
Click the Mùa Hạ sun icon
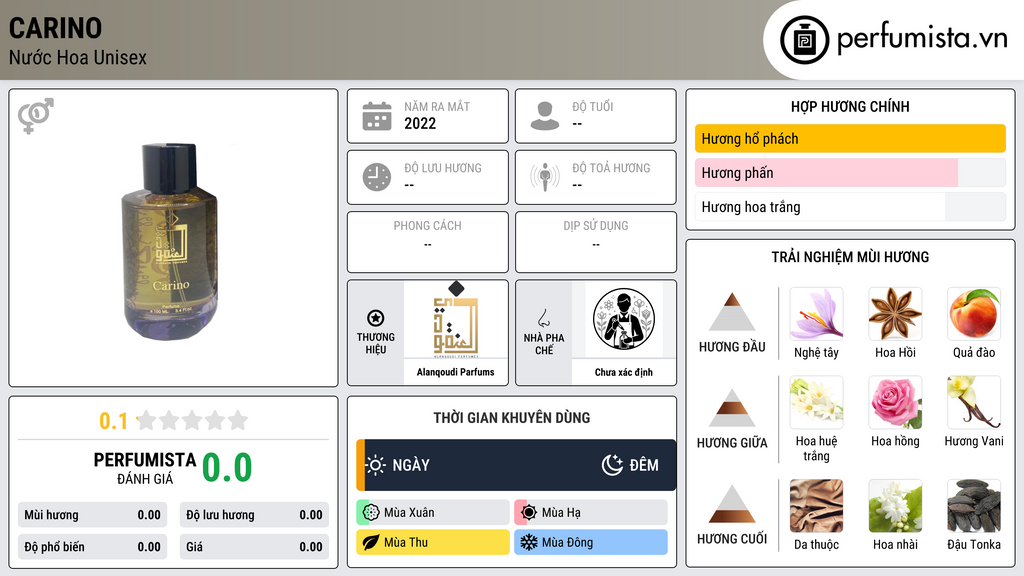[x=529, y=513]
